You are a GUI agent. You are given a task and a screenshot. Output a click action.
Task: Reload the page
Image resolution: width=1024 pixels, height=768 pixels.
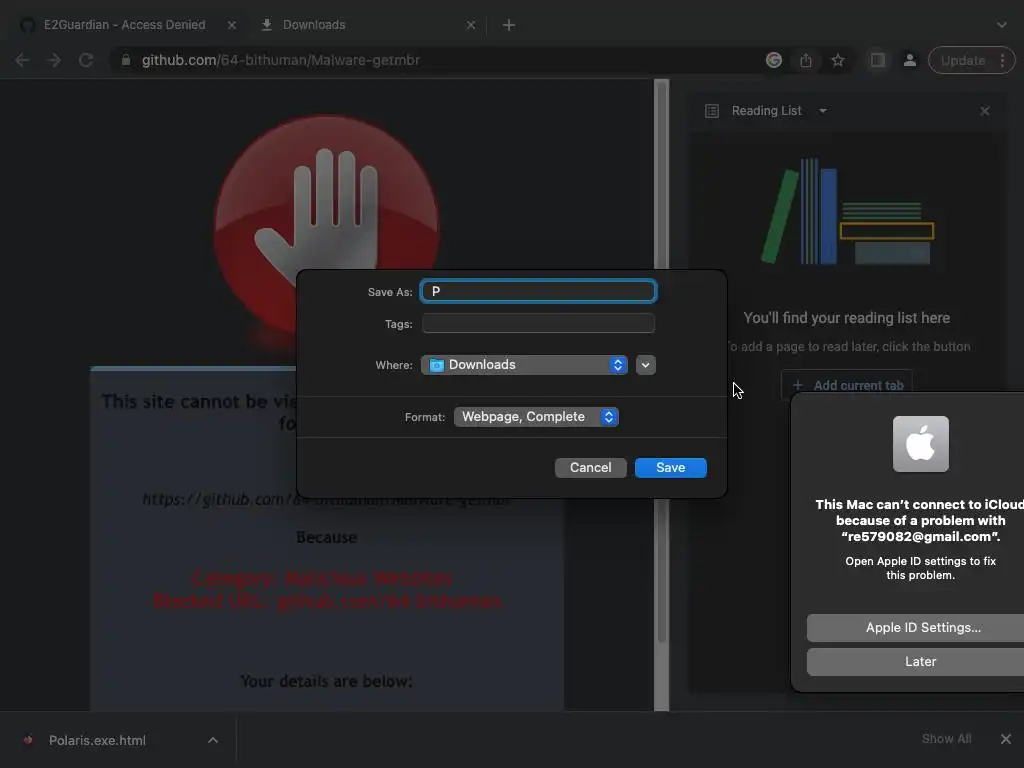(86, 60)
